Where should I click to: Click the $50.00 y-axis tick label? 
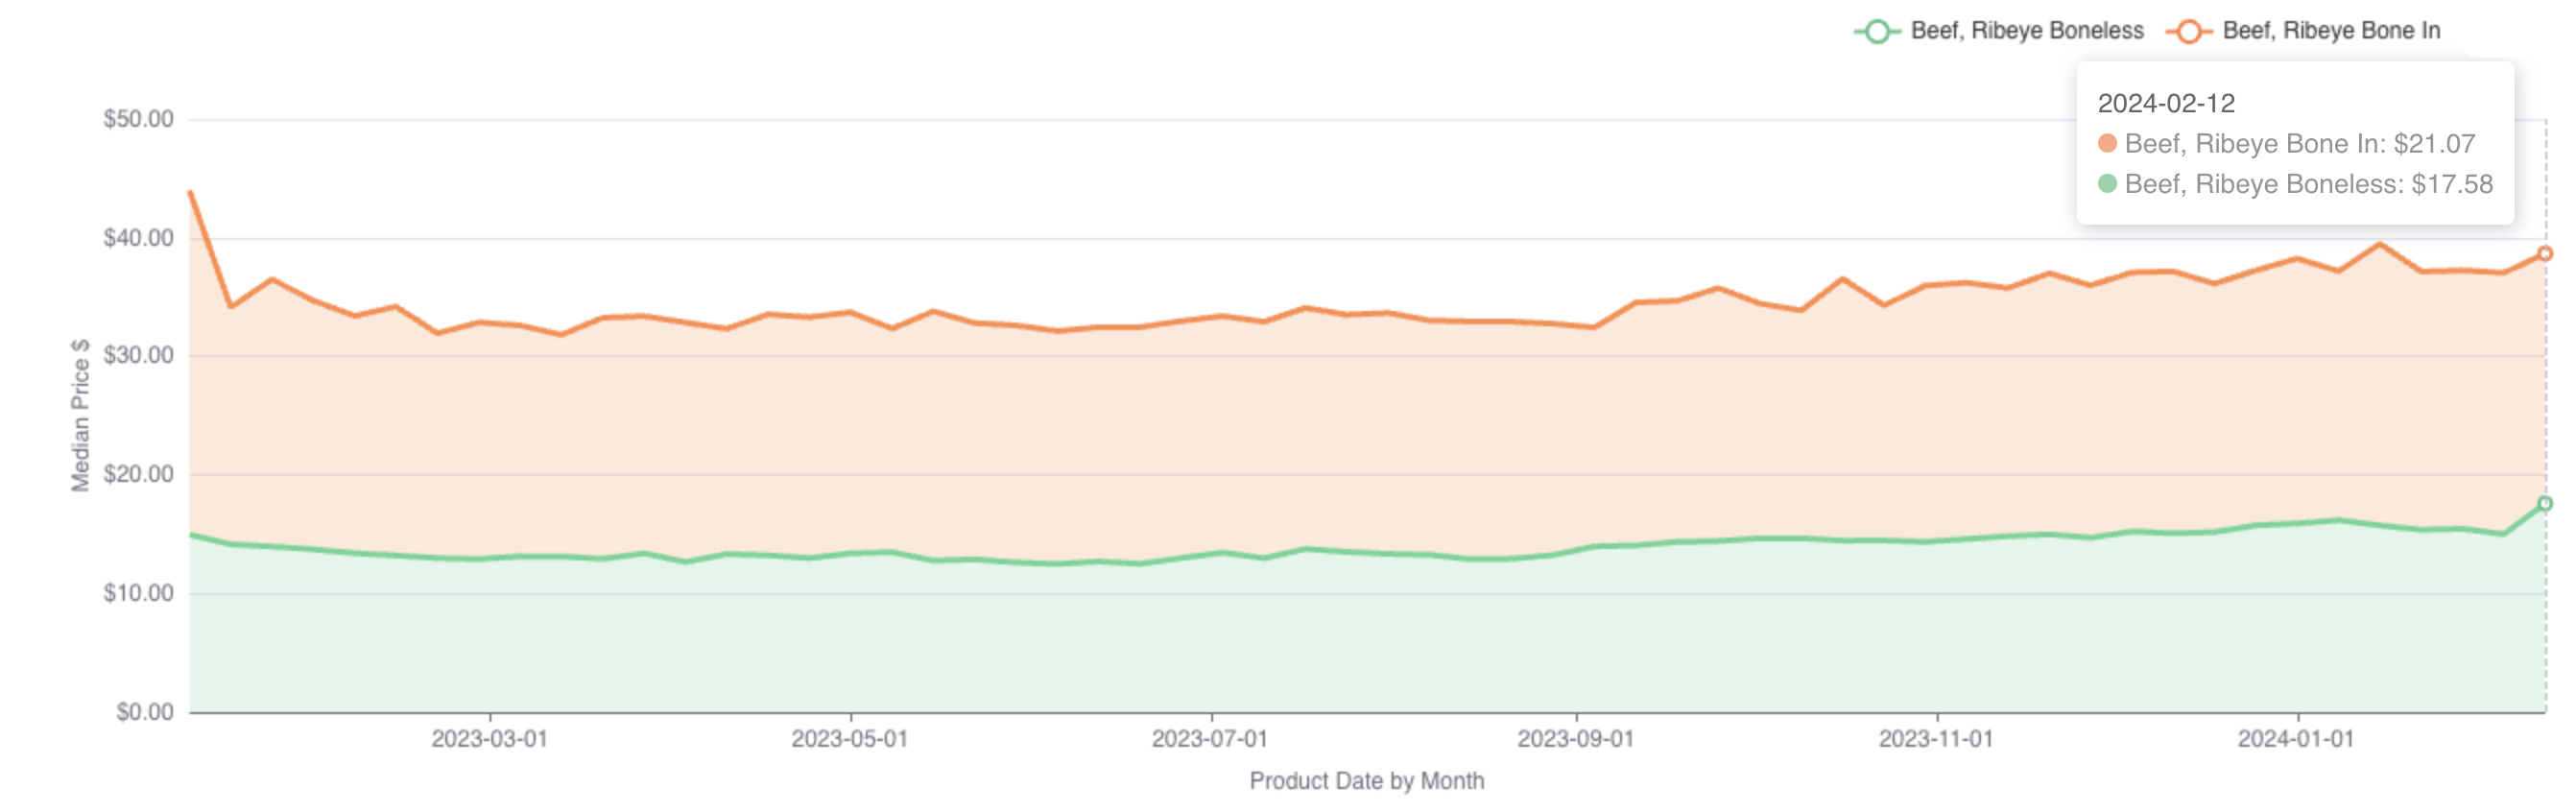click(x=138, y=119)
